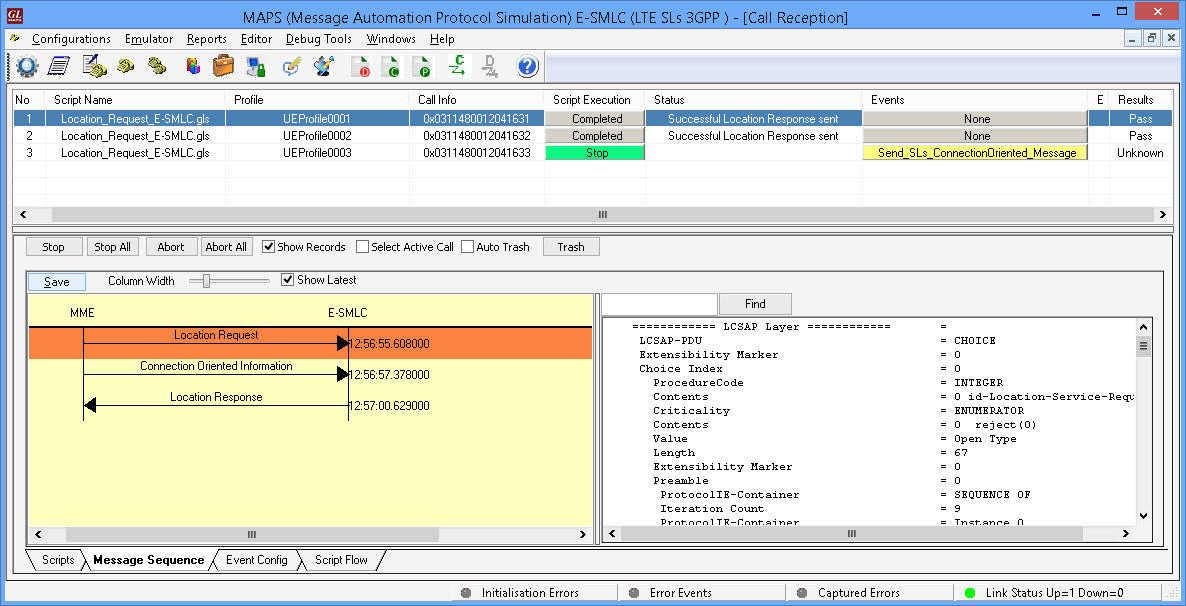Screen dimensions: 1186x606
Task: Open Send_SLs_ConnectionOriented_Message event button
Action: click(x=976, y=153)
